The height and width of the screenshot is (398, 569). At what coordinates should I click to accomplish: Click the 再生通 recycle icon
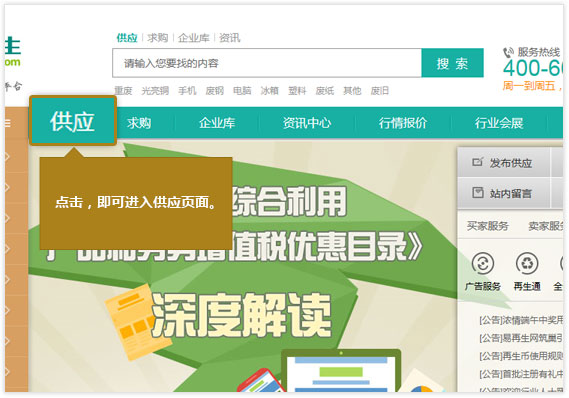(527, 263)
